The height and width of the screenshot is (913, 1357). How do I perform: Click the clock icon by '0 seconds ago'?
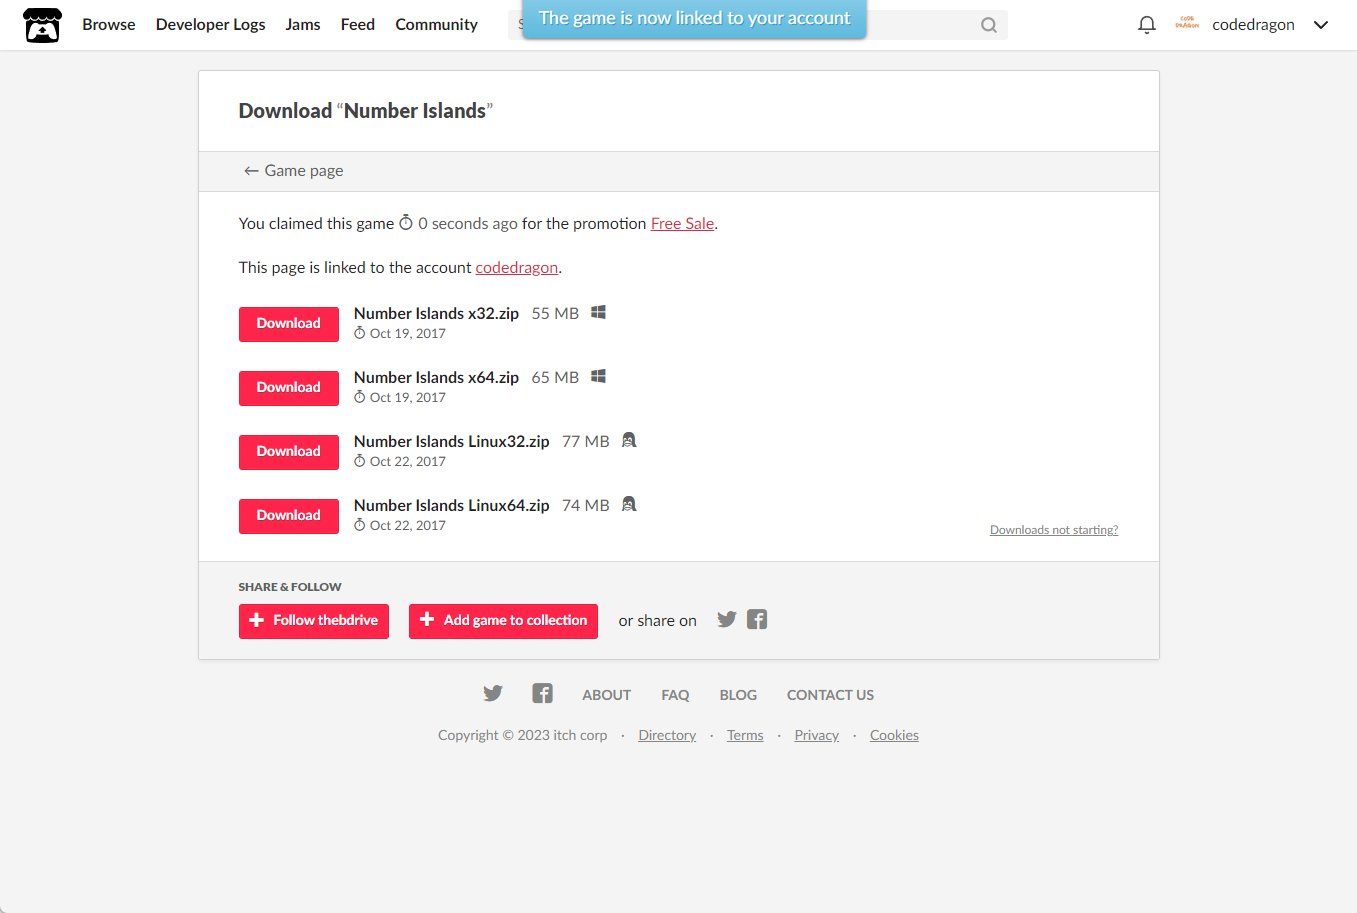coord(406,222)
